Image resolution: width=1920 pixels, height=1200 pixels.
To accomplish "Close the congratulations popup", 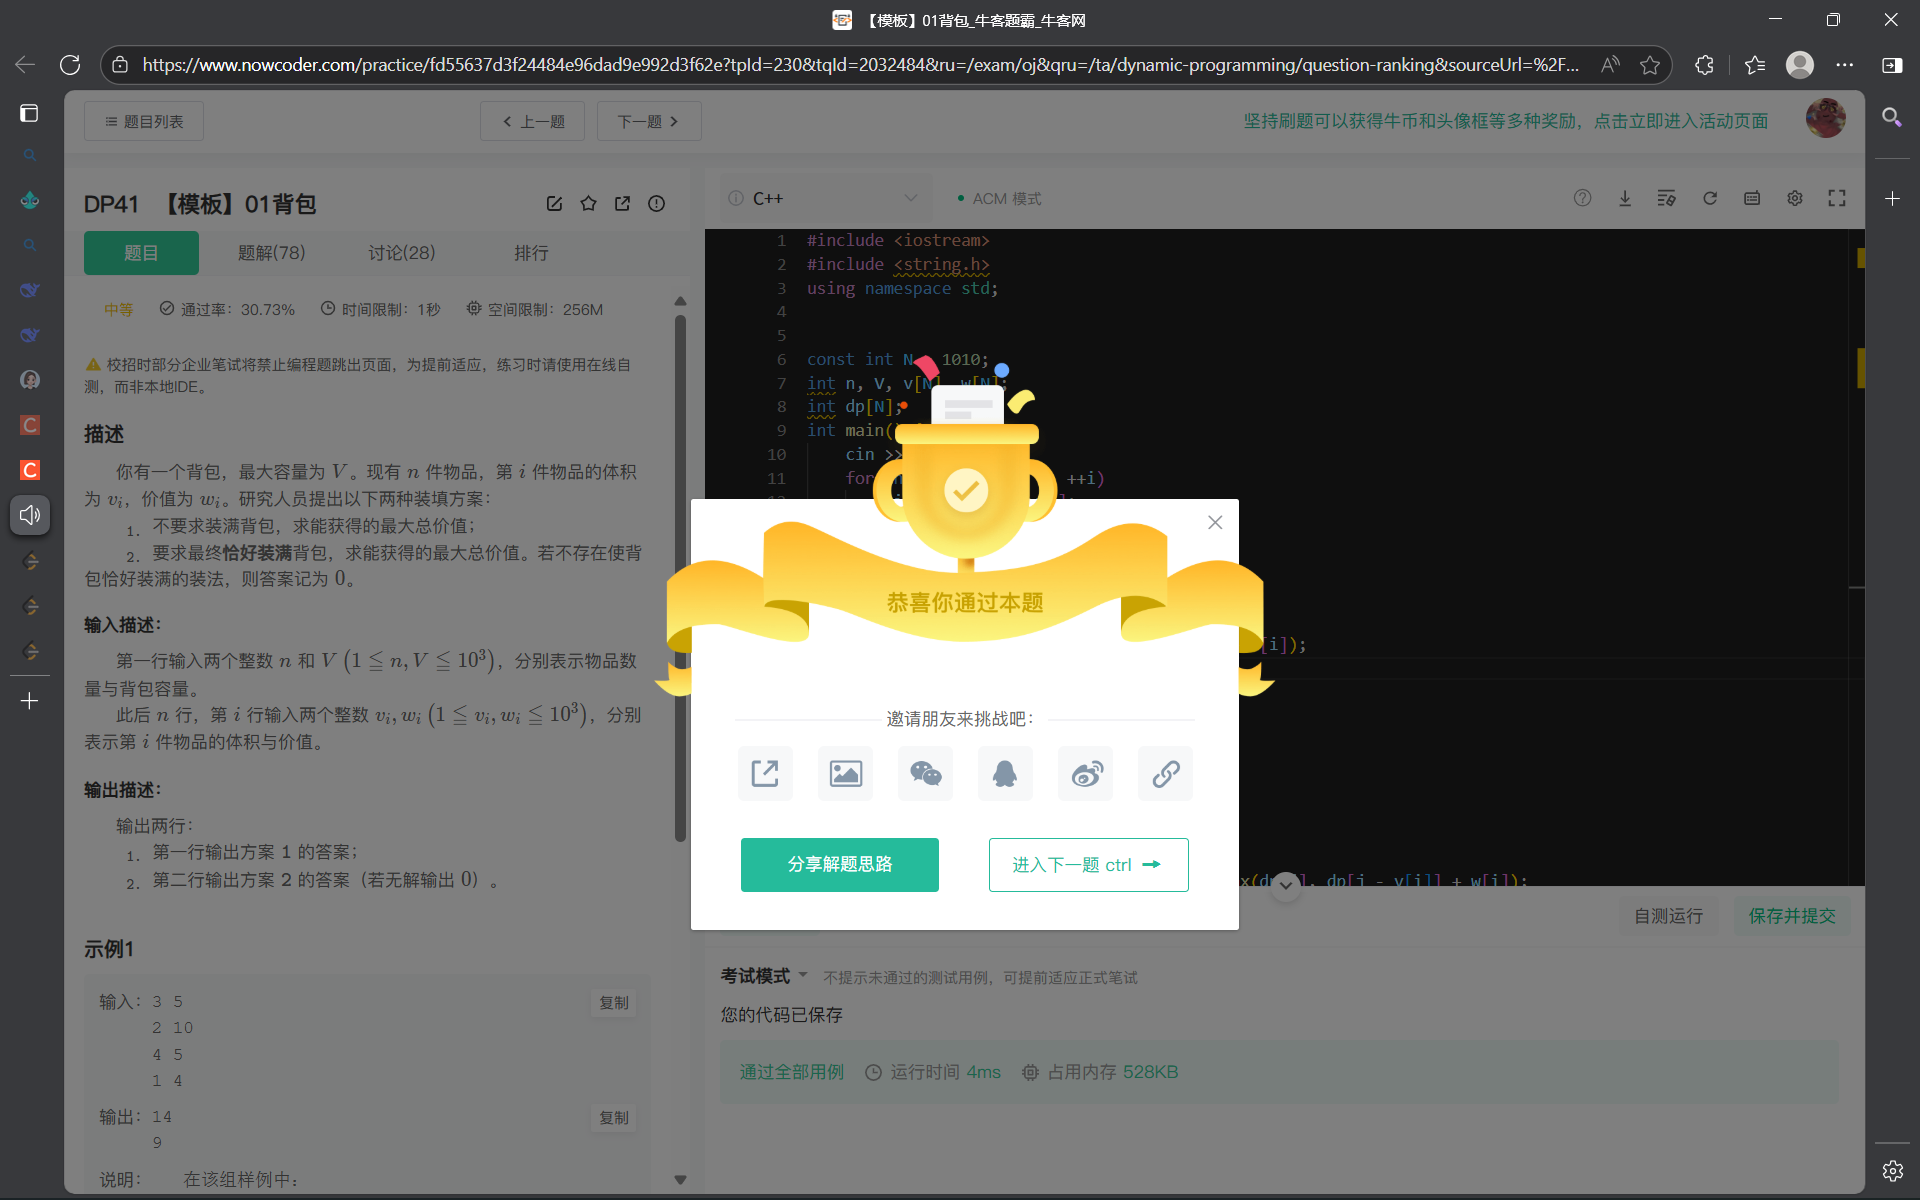I will click(x=1215, y=522).
